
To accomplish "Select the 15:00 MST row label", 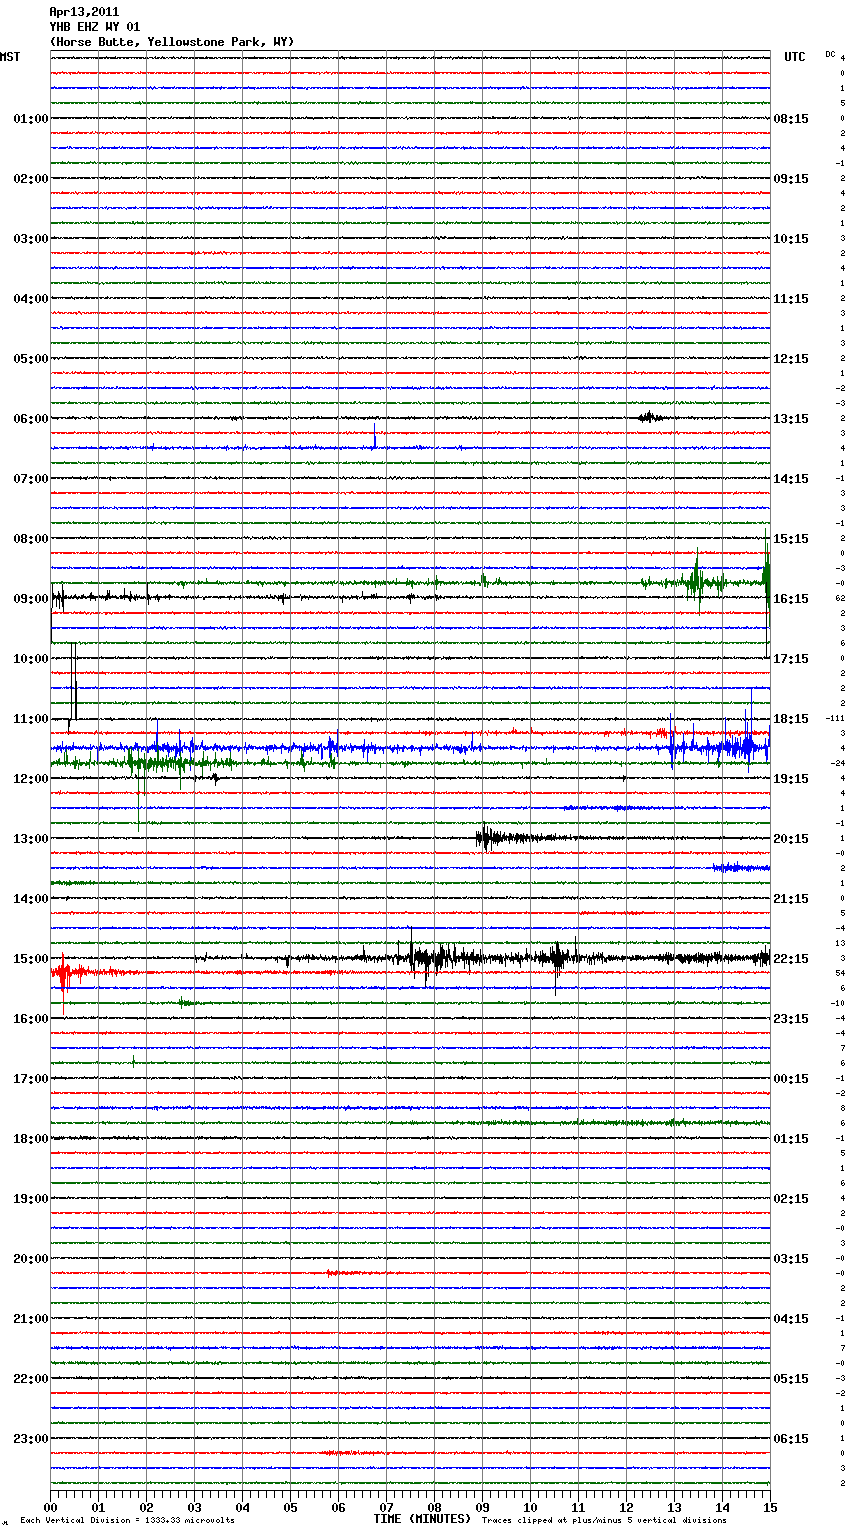I will click(31, 959).
